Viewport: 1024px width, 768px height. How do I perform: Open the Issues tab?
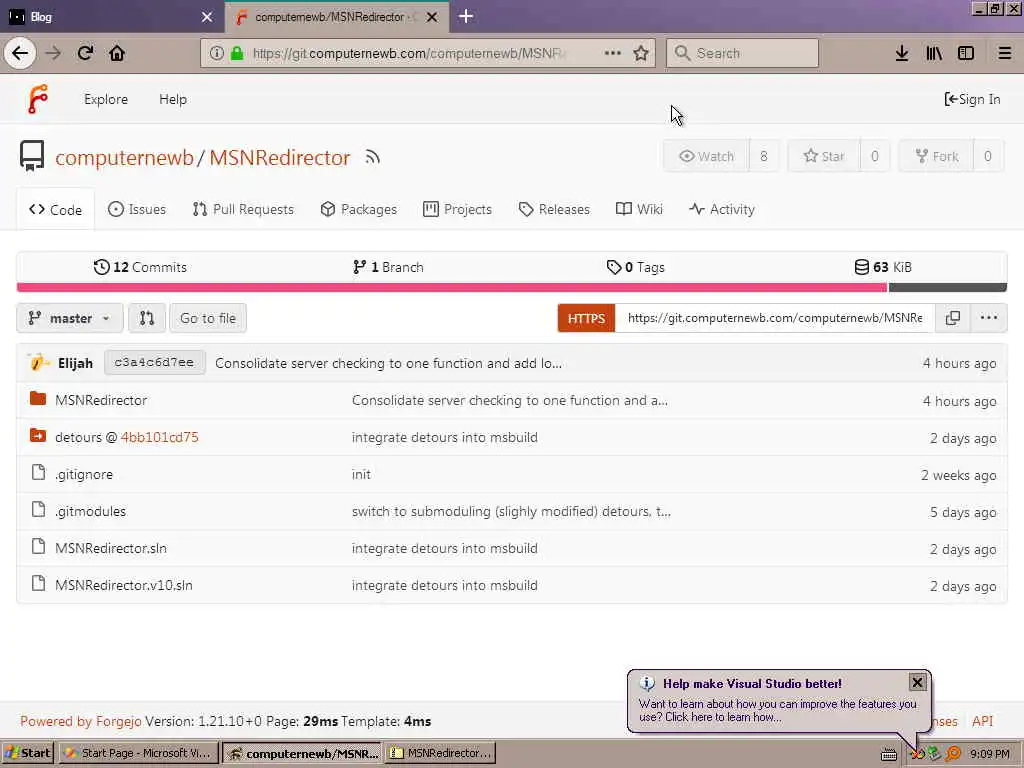click(137, 210)
